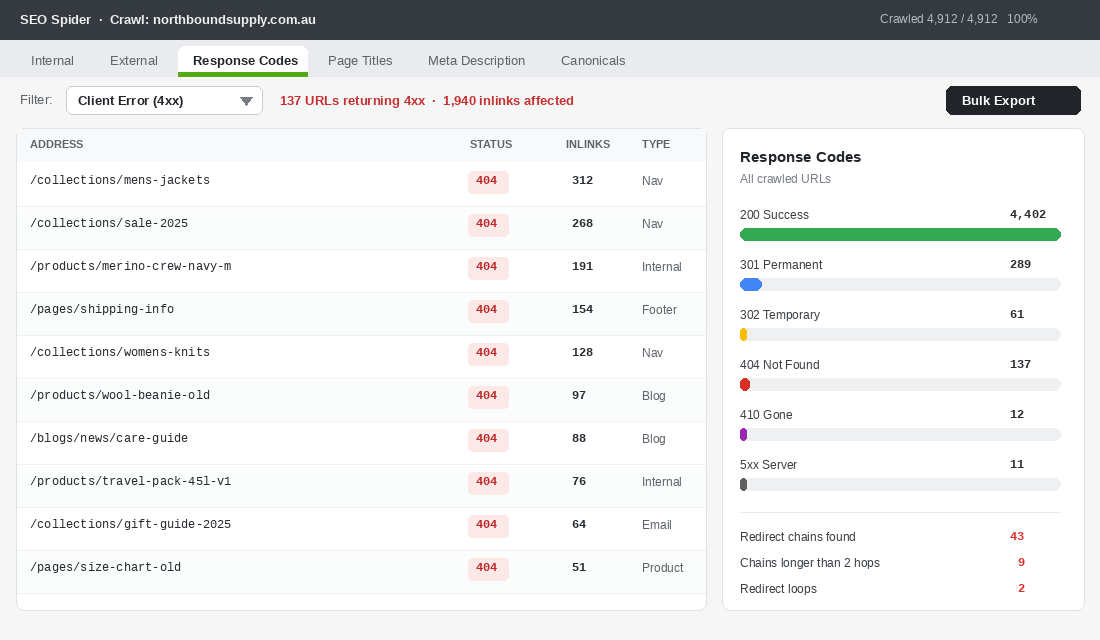Click the Email type cell
The width and height of the screenshot is (1100, 640).
pyautogui.click(x=657, y=524)
